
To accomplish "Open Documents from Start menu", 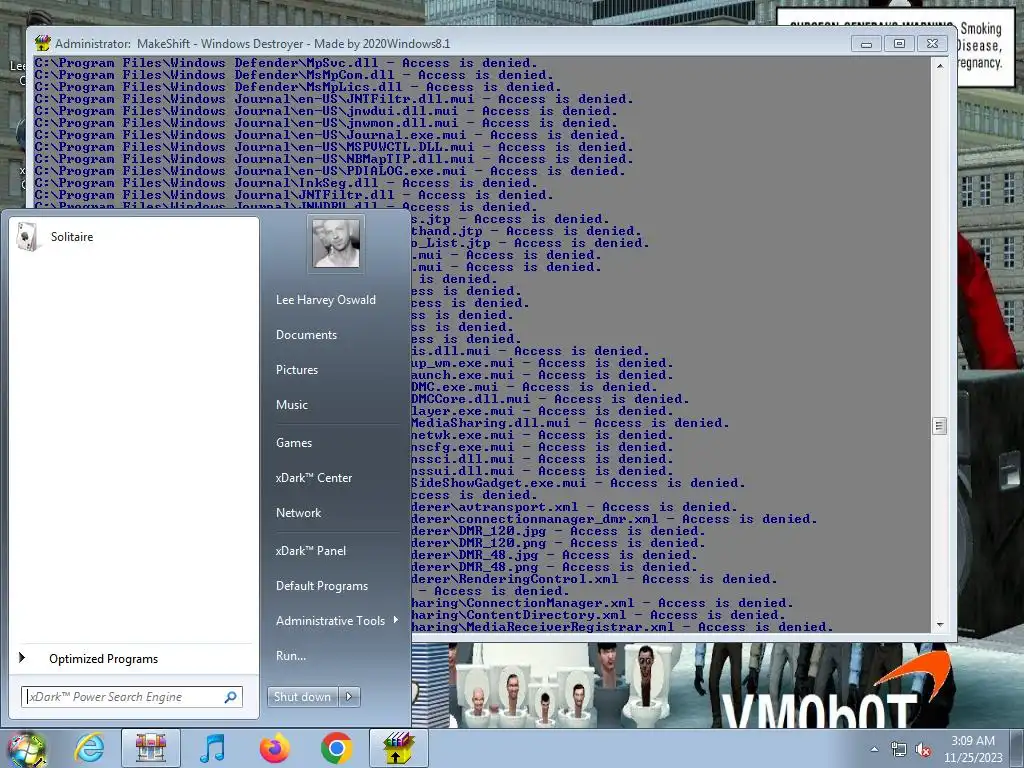I will coord(306,334).
